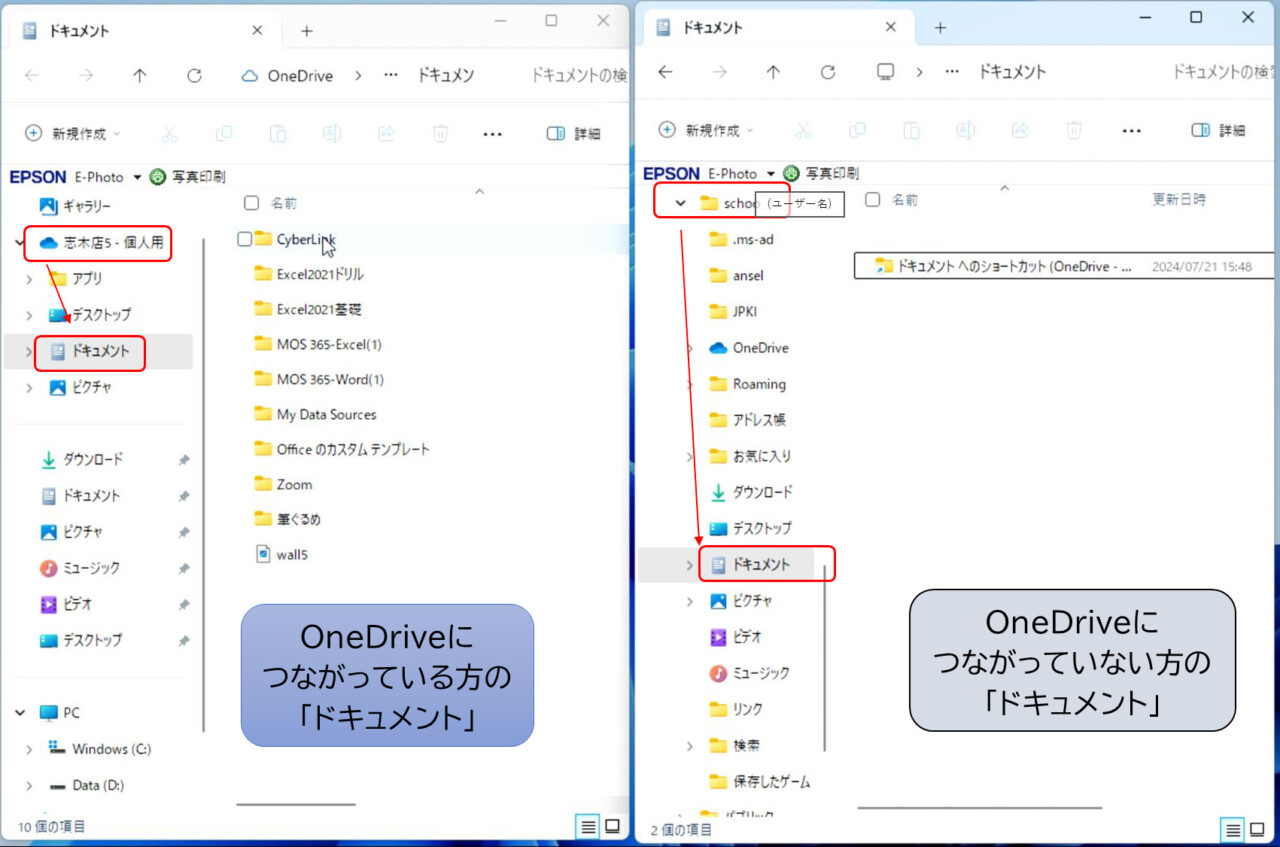The width and height of the screenshot is (1280, 847).
Task: Click Share icon in right window toolbar
Action: coord(1020,130)
